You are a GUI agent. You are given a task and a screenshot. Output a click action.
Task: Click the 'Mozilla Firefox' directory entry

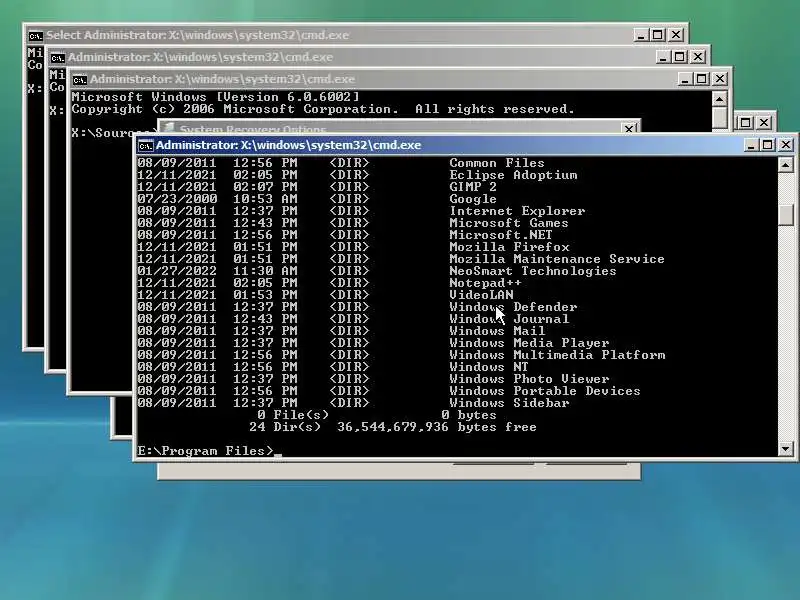[x=509, y=247]
